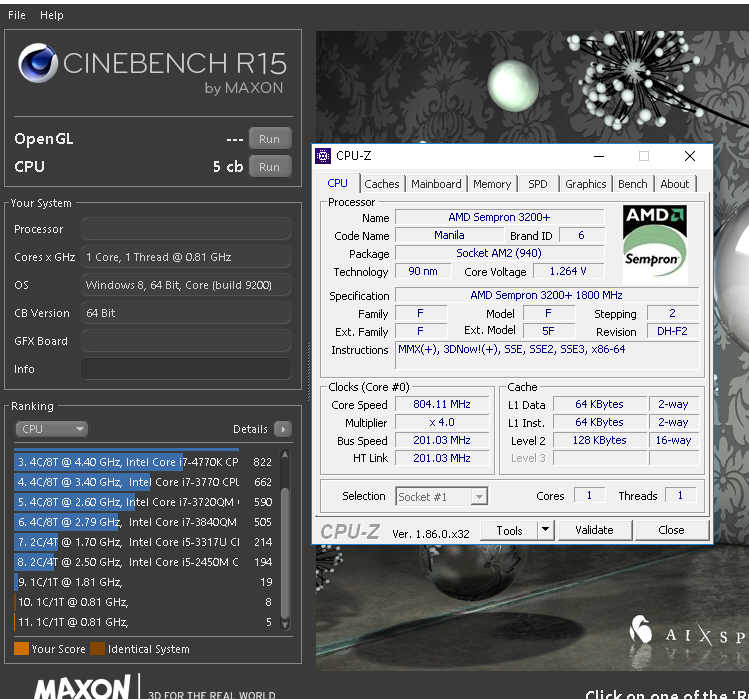Open the Bench tab

(632, 184)
